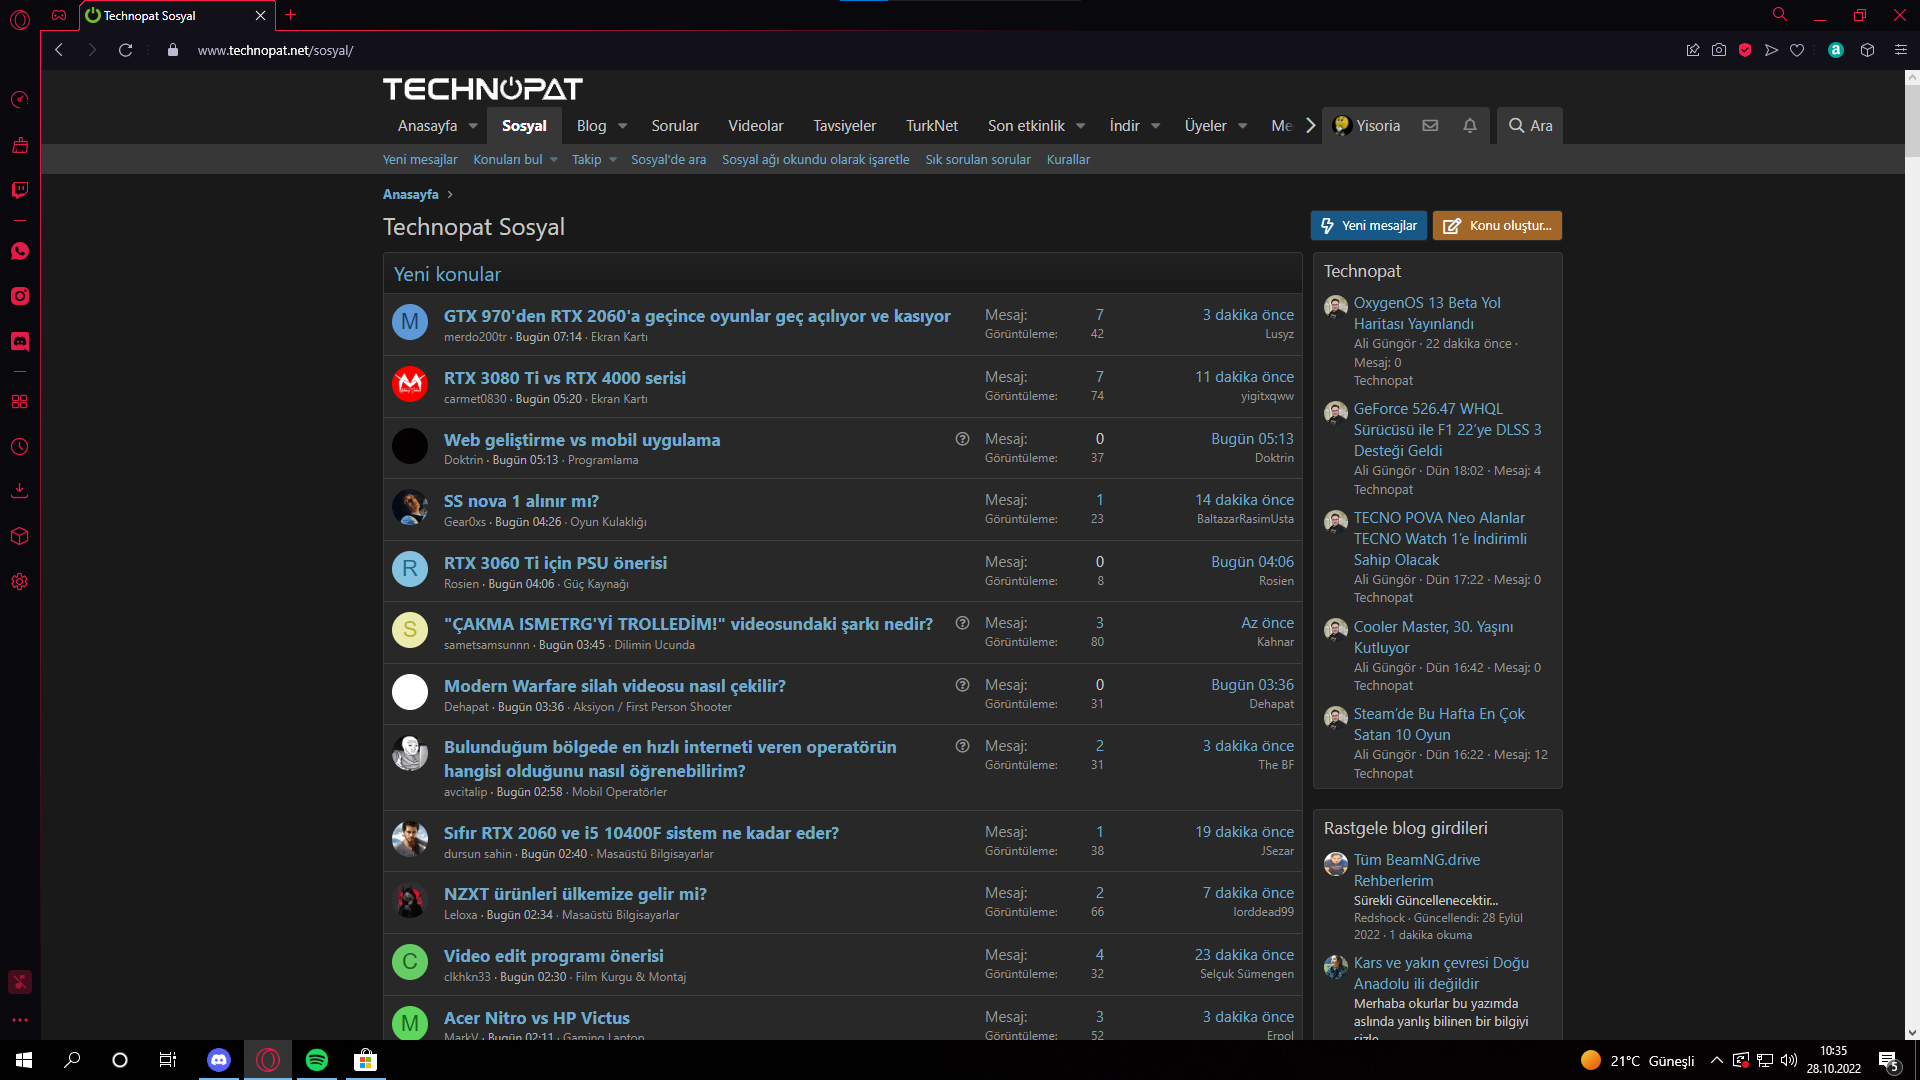Open the Sorular menu item

pos(674,126)
